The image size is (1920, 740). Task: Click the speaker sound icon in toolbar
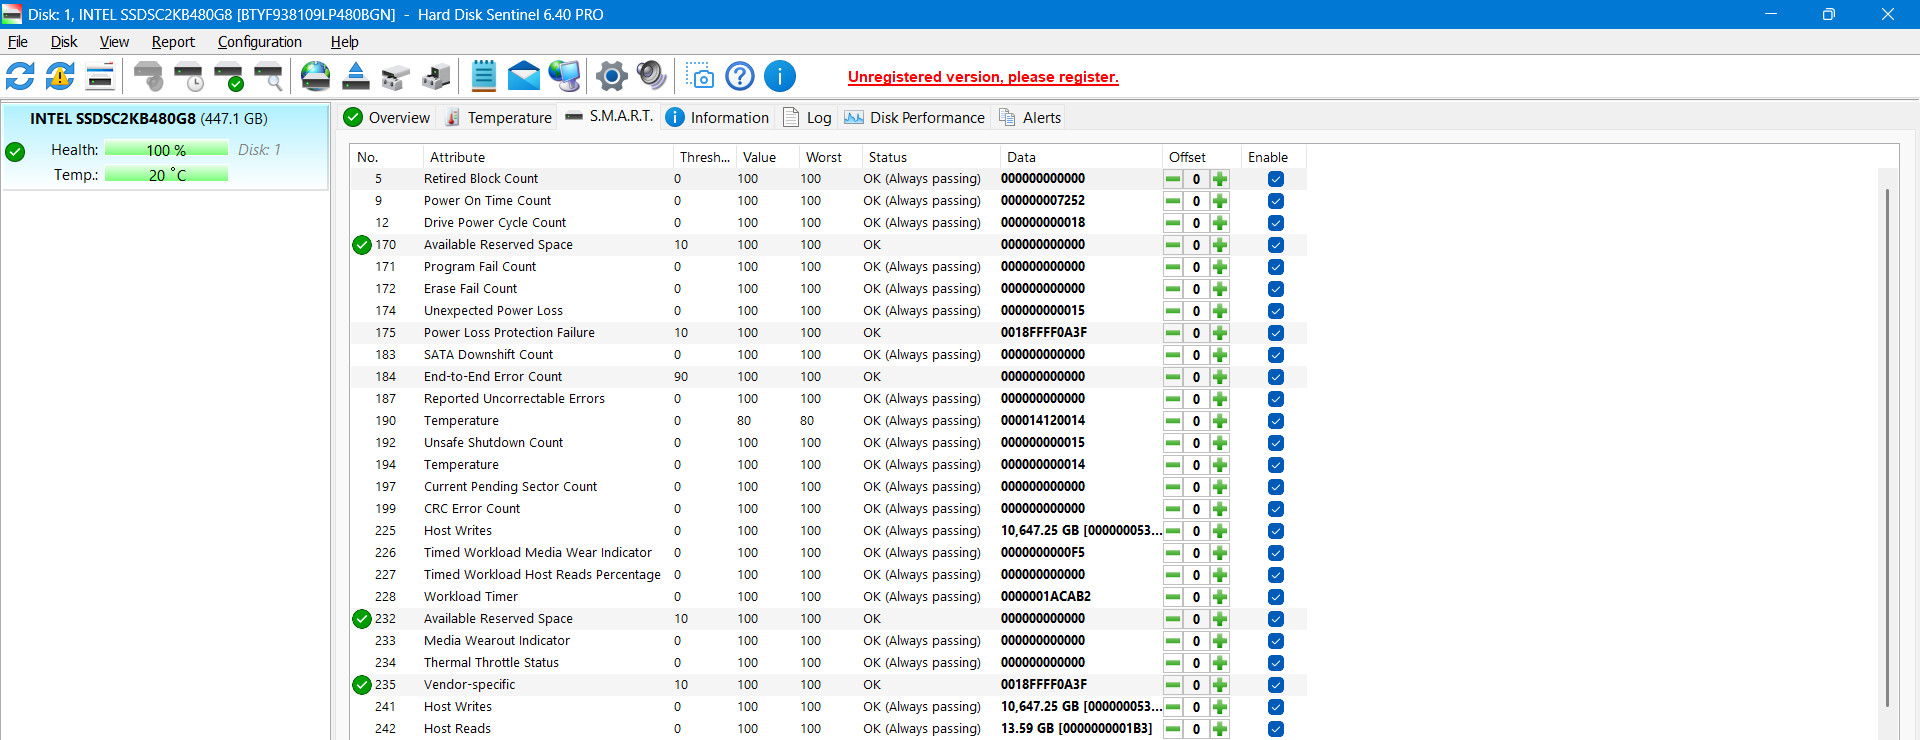pos(651,76)
